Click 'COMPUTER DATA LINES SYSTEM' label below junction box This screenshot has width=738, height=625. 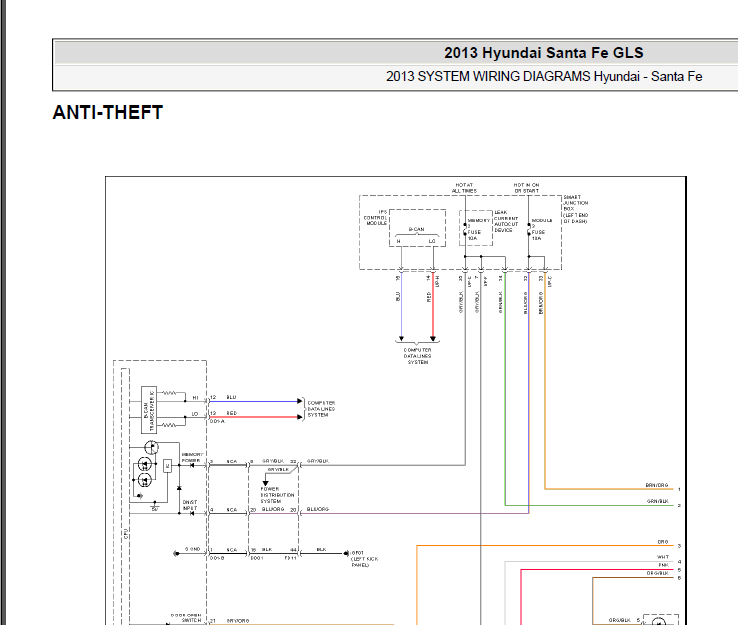(417, 356)
